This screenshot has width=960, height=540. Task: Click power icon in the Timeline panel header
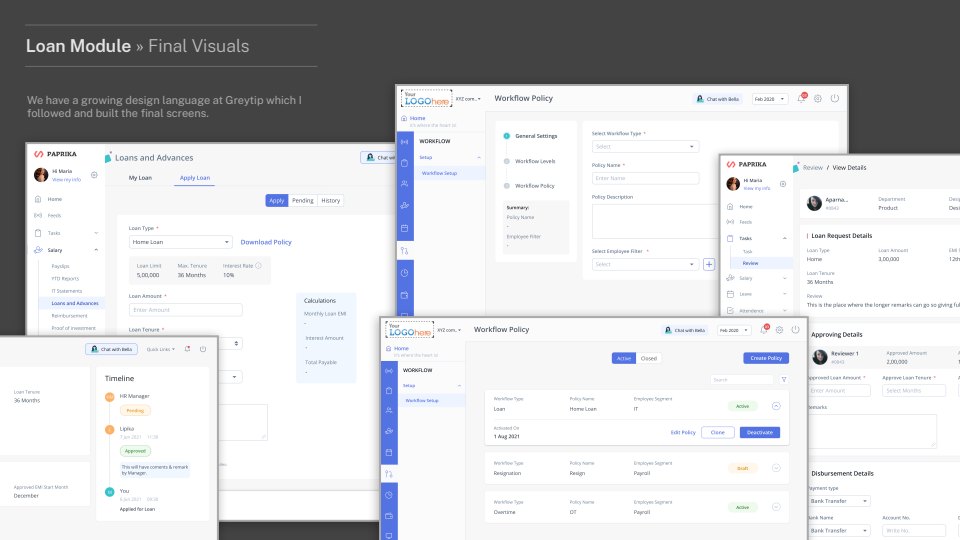202,349
